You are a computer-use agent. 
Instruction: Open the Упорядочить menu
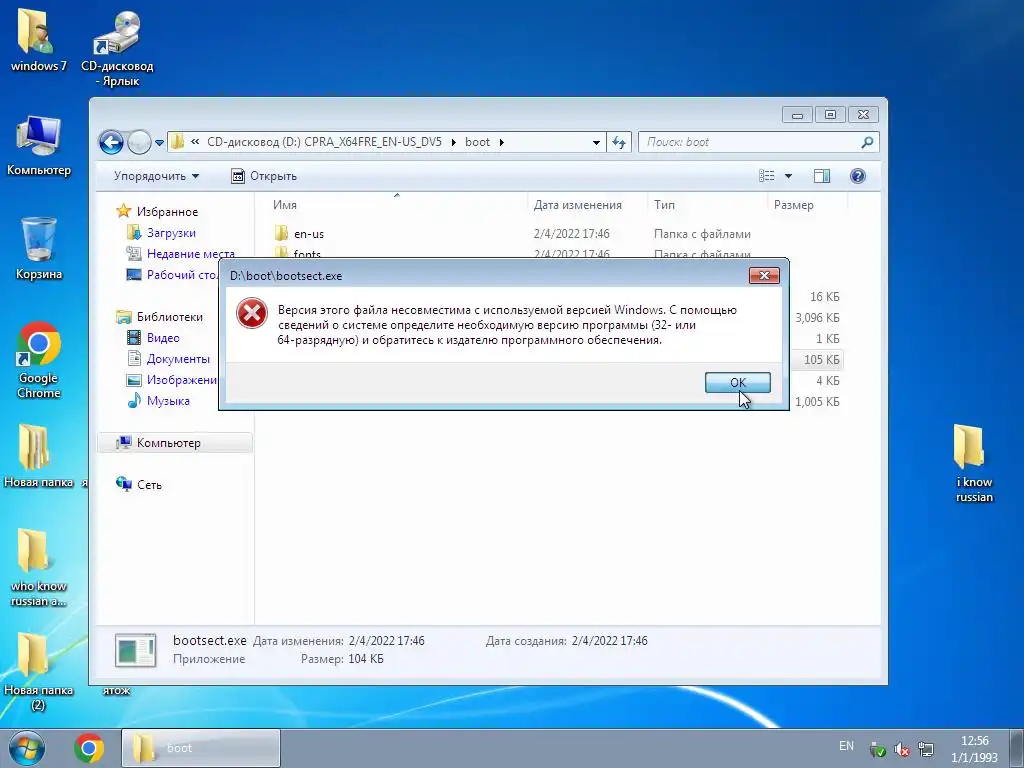click(x=156, y=176)
